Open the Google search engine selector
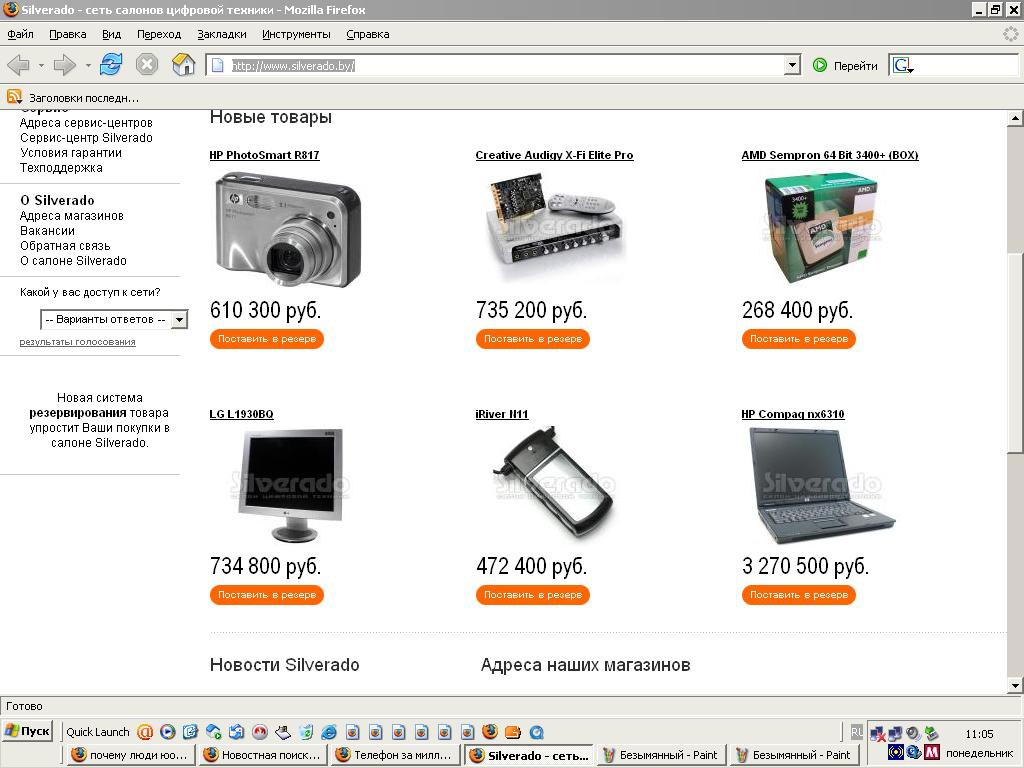The height and width of the screenshot is (768, 1024). pos(903,65)
